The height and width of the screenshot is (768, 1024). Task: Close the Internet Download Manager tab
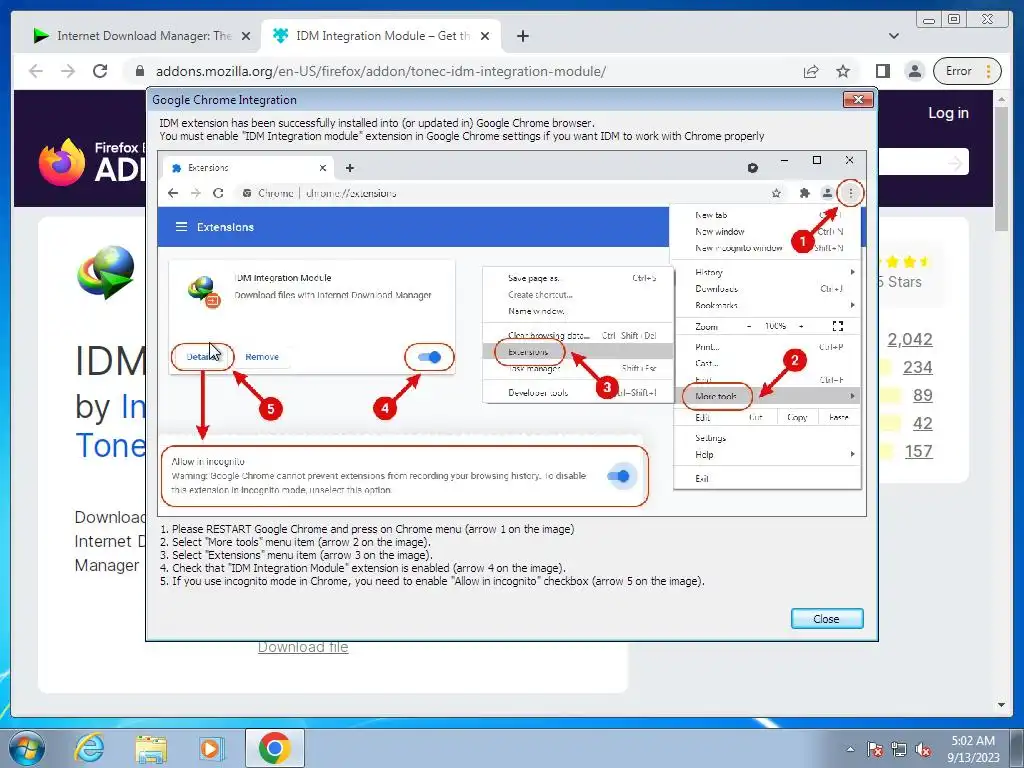pyautogui.click(x=246, y=36)
